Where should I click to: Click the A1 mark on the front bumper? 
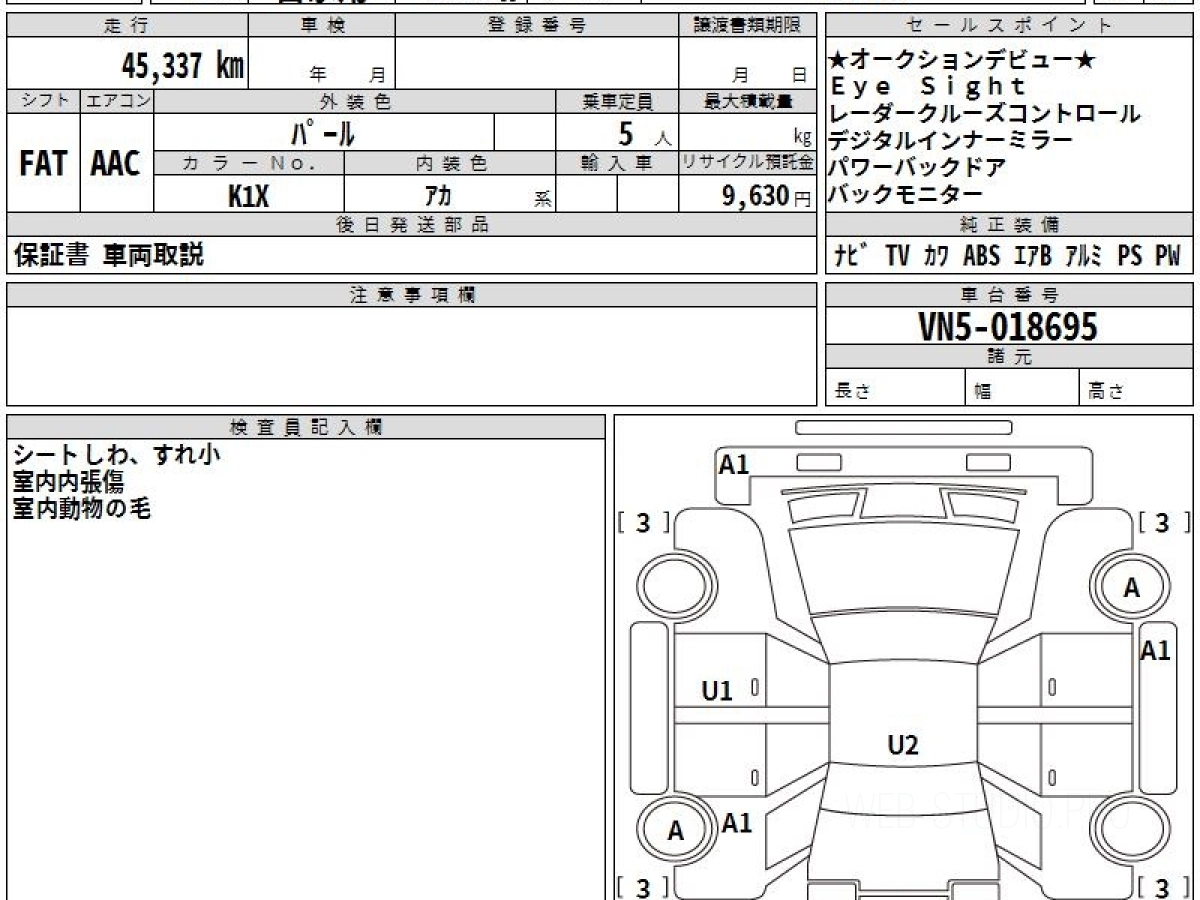[x=734, y=464]
